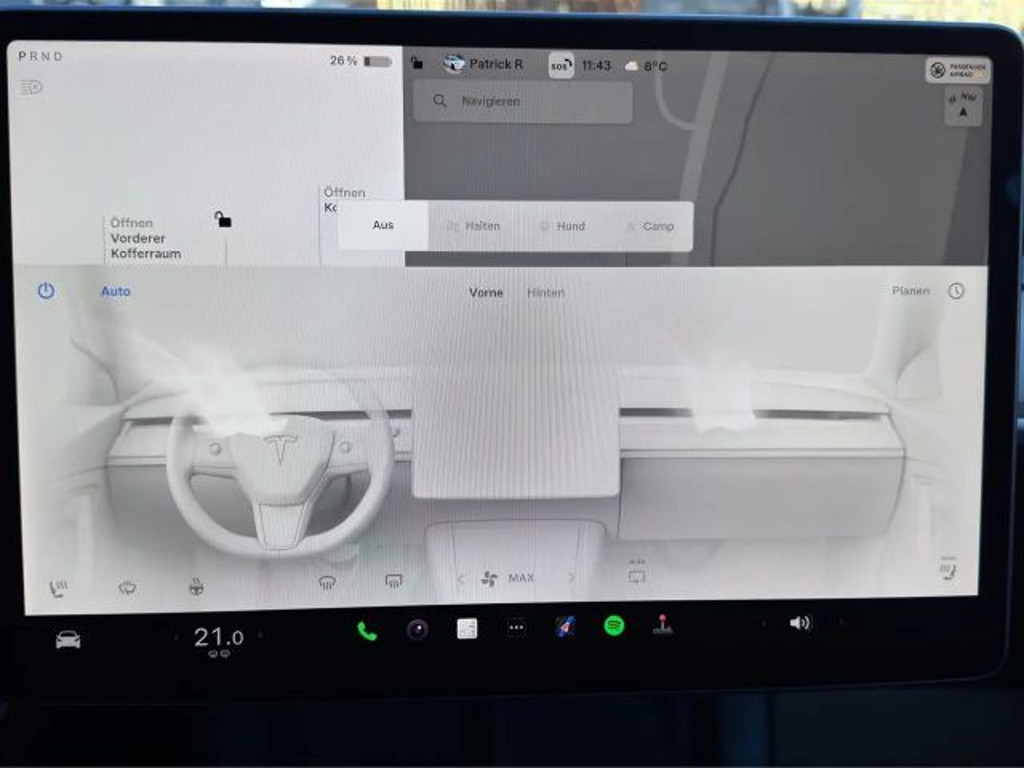Select the Vorne climate tab
This screenshot has height=768, width=1024.
click(485, 292)
